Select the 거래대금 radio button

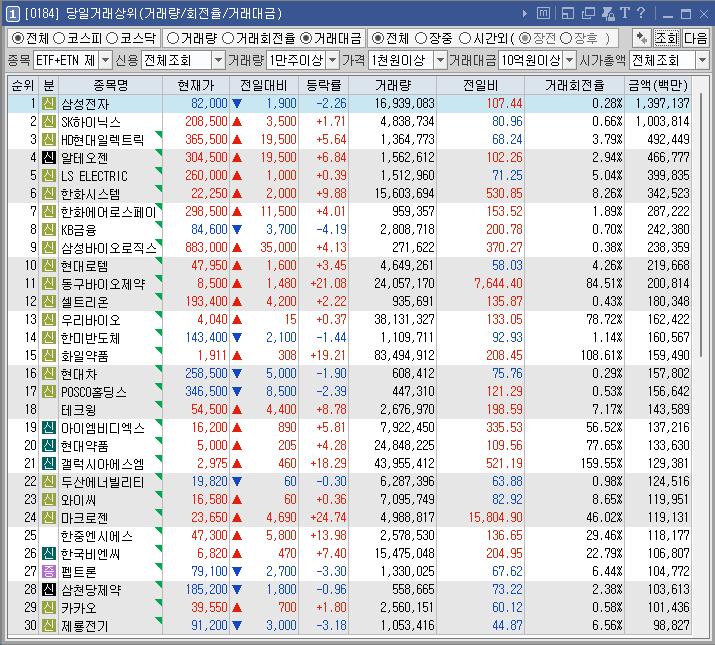306,38
